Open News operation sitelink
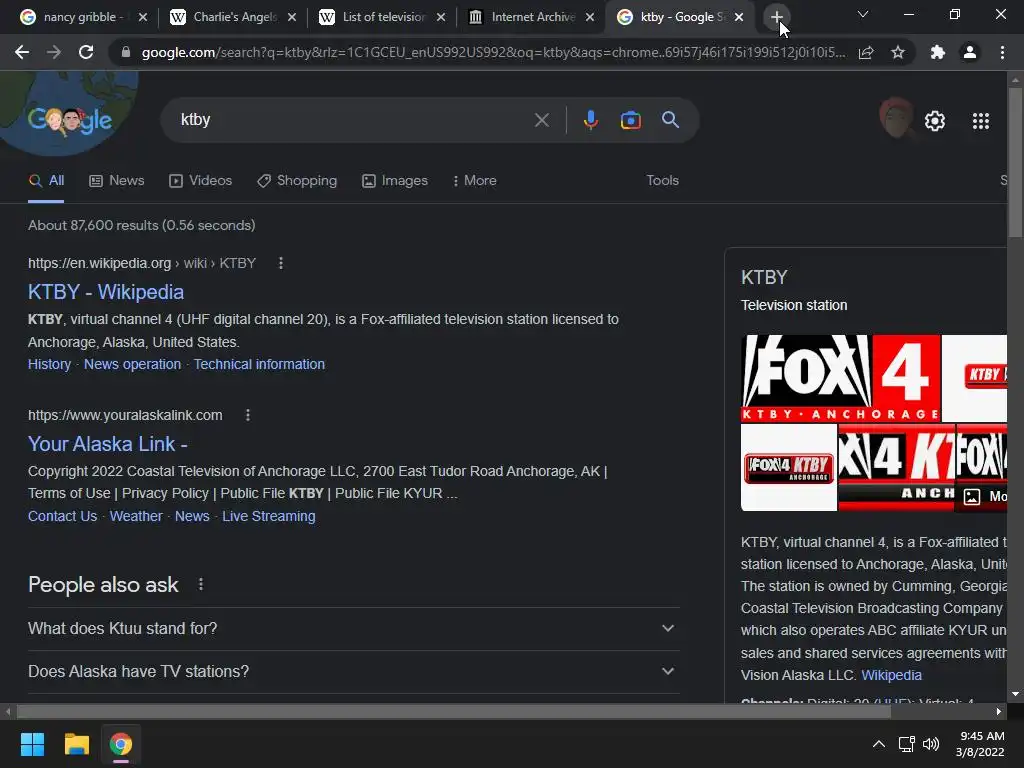The height and width of the screenshot is (768, 1024). (133, 364)
